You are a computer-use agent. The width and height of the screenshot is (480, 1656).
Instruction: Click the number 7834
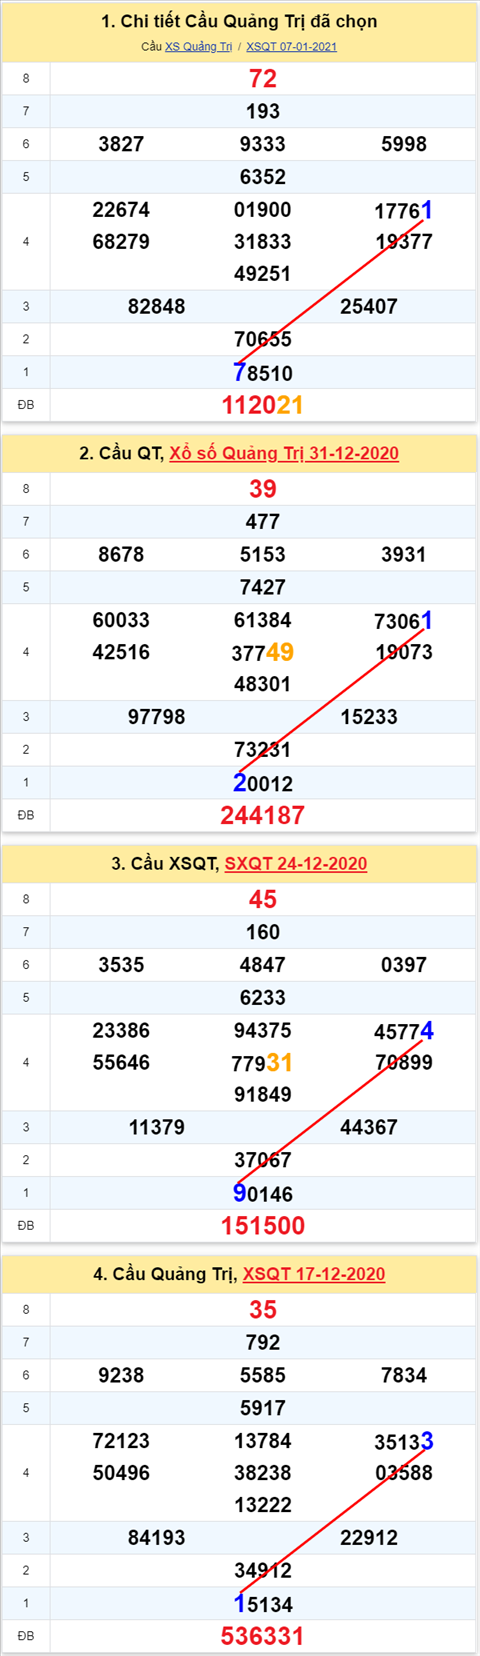tap(404, 1375)
